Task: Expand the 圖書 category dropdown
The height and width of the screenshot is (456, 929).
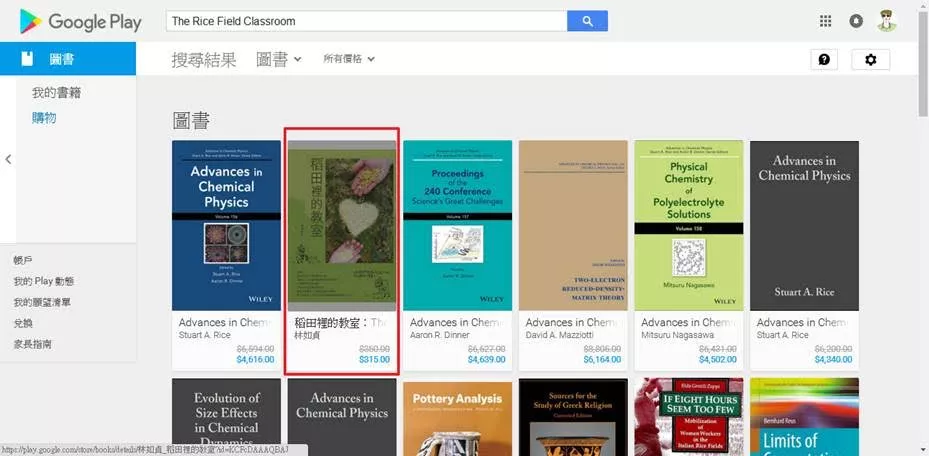Action: (278, 59)
